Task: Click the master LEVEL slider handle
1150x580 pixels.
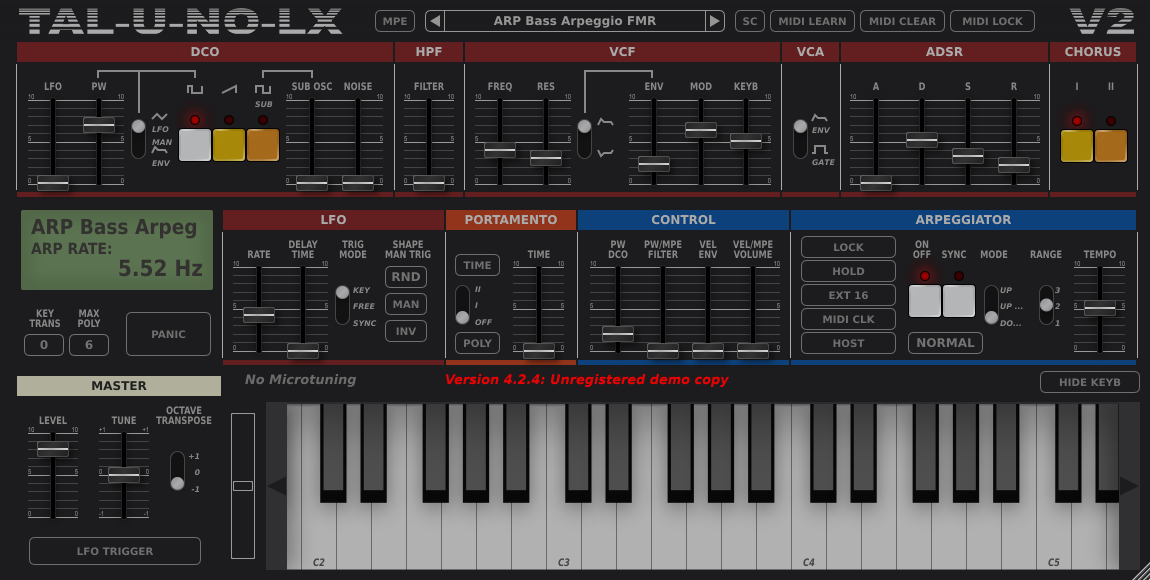Action: tap(53, 449)
